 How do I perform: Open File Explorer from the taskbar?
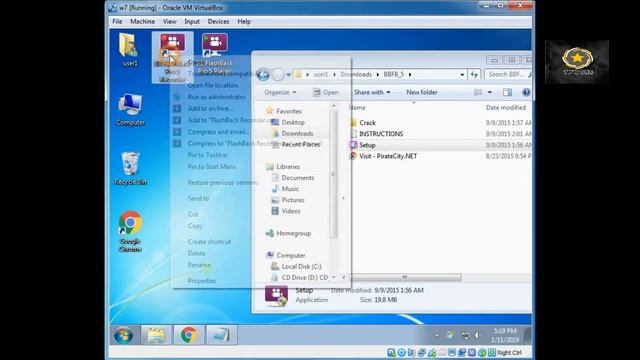point(156,335)
